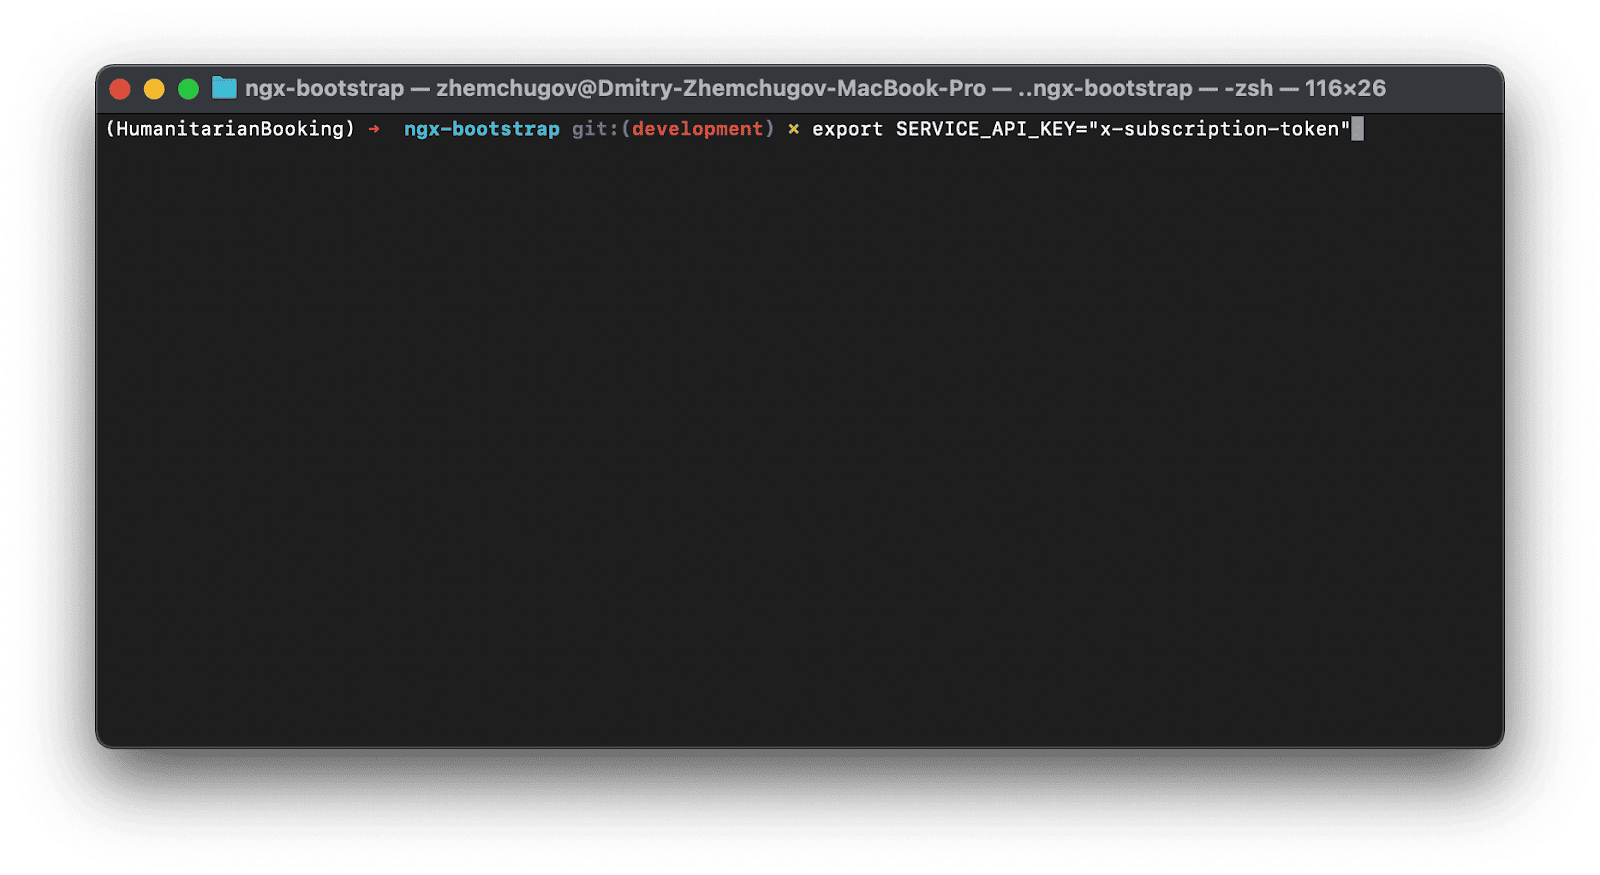Click "..ngx-bootstrap" path in window title
This screenshot has height=875, width=1600.
tap(1105, 88)
